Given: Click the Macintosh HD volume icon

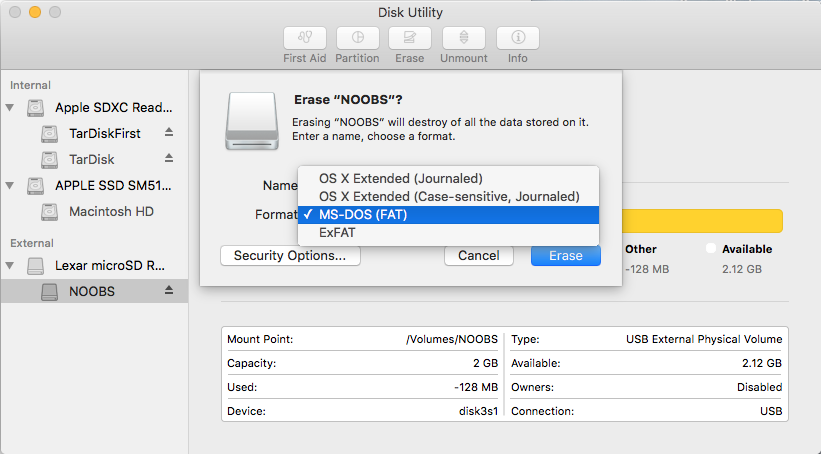Looking at the screenshot, I should (49, 212).
